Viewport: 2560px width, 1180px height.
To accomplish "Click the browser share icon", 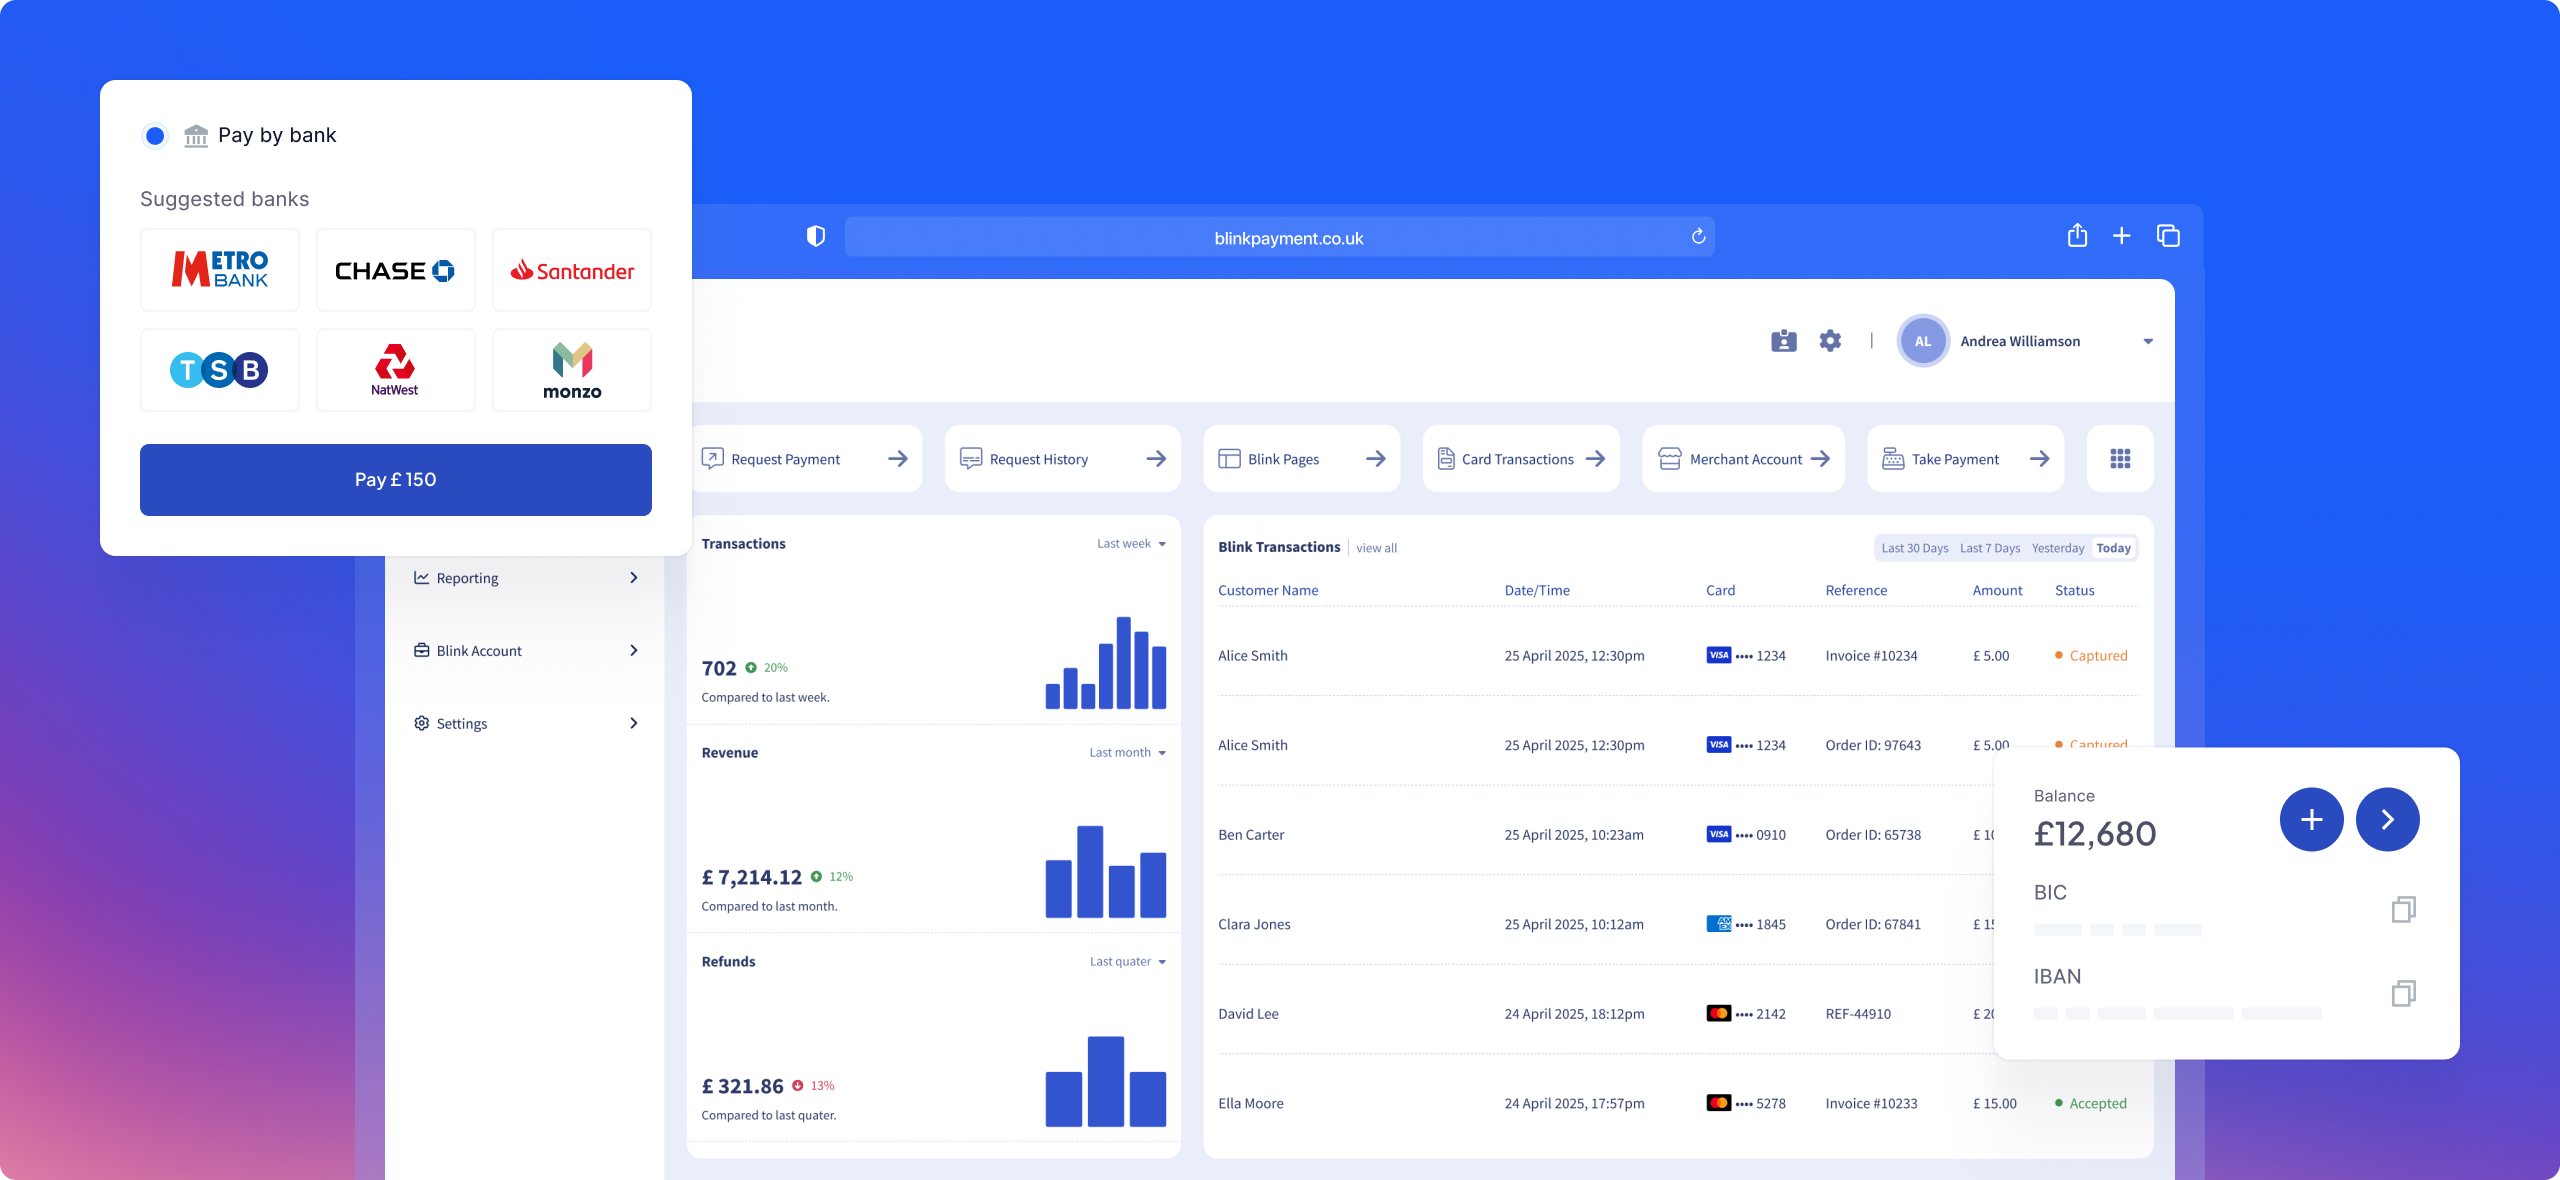I will 2078,235.
